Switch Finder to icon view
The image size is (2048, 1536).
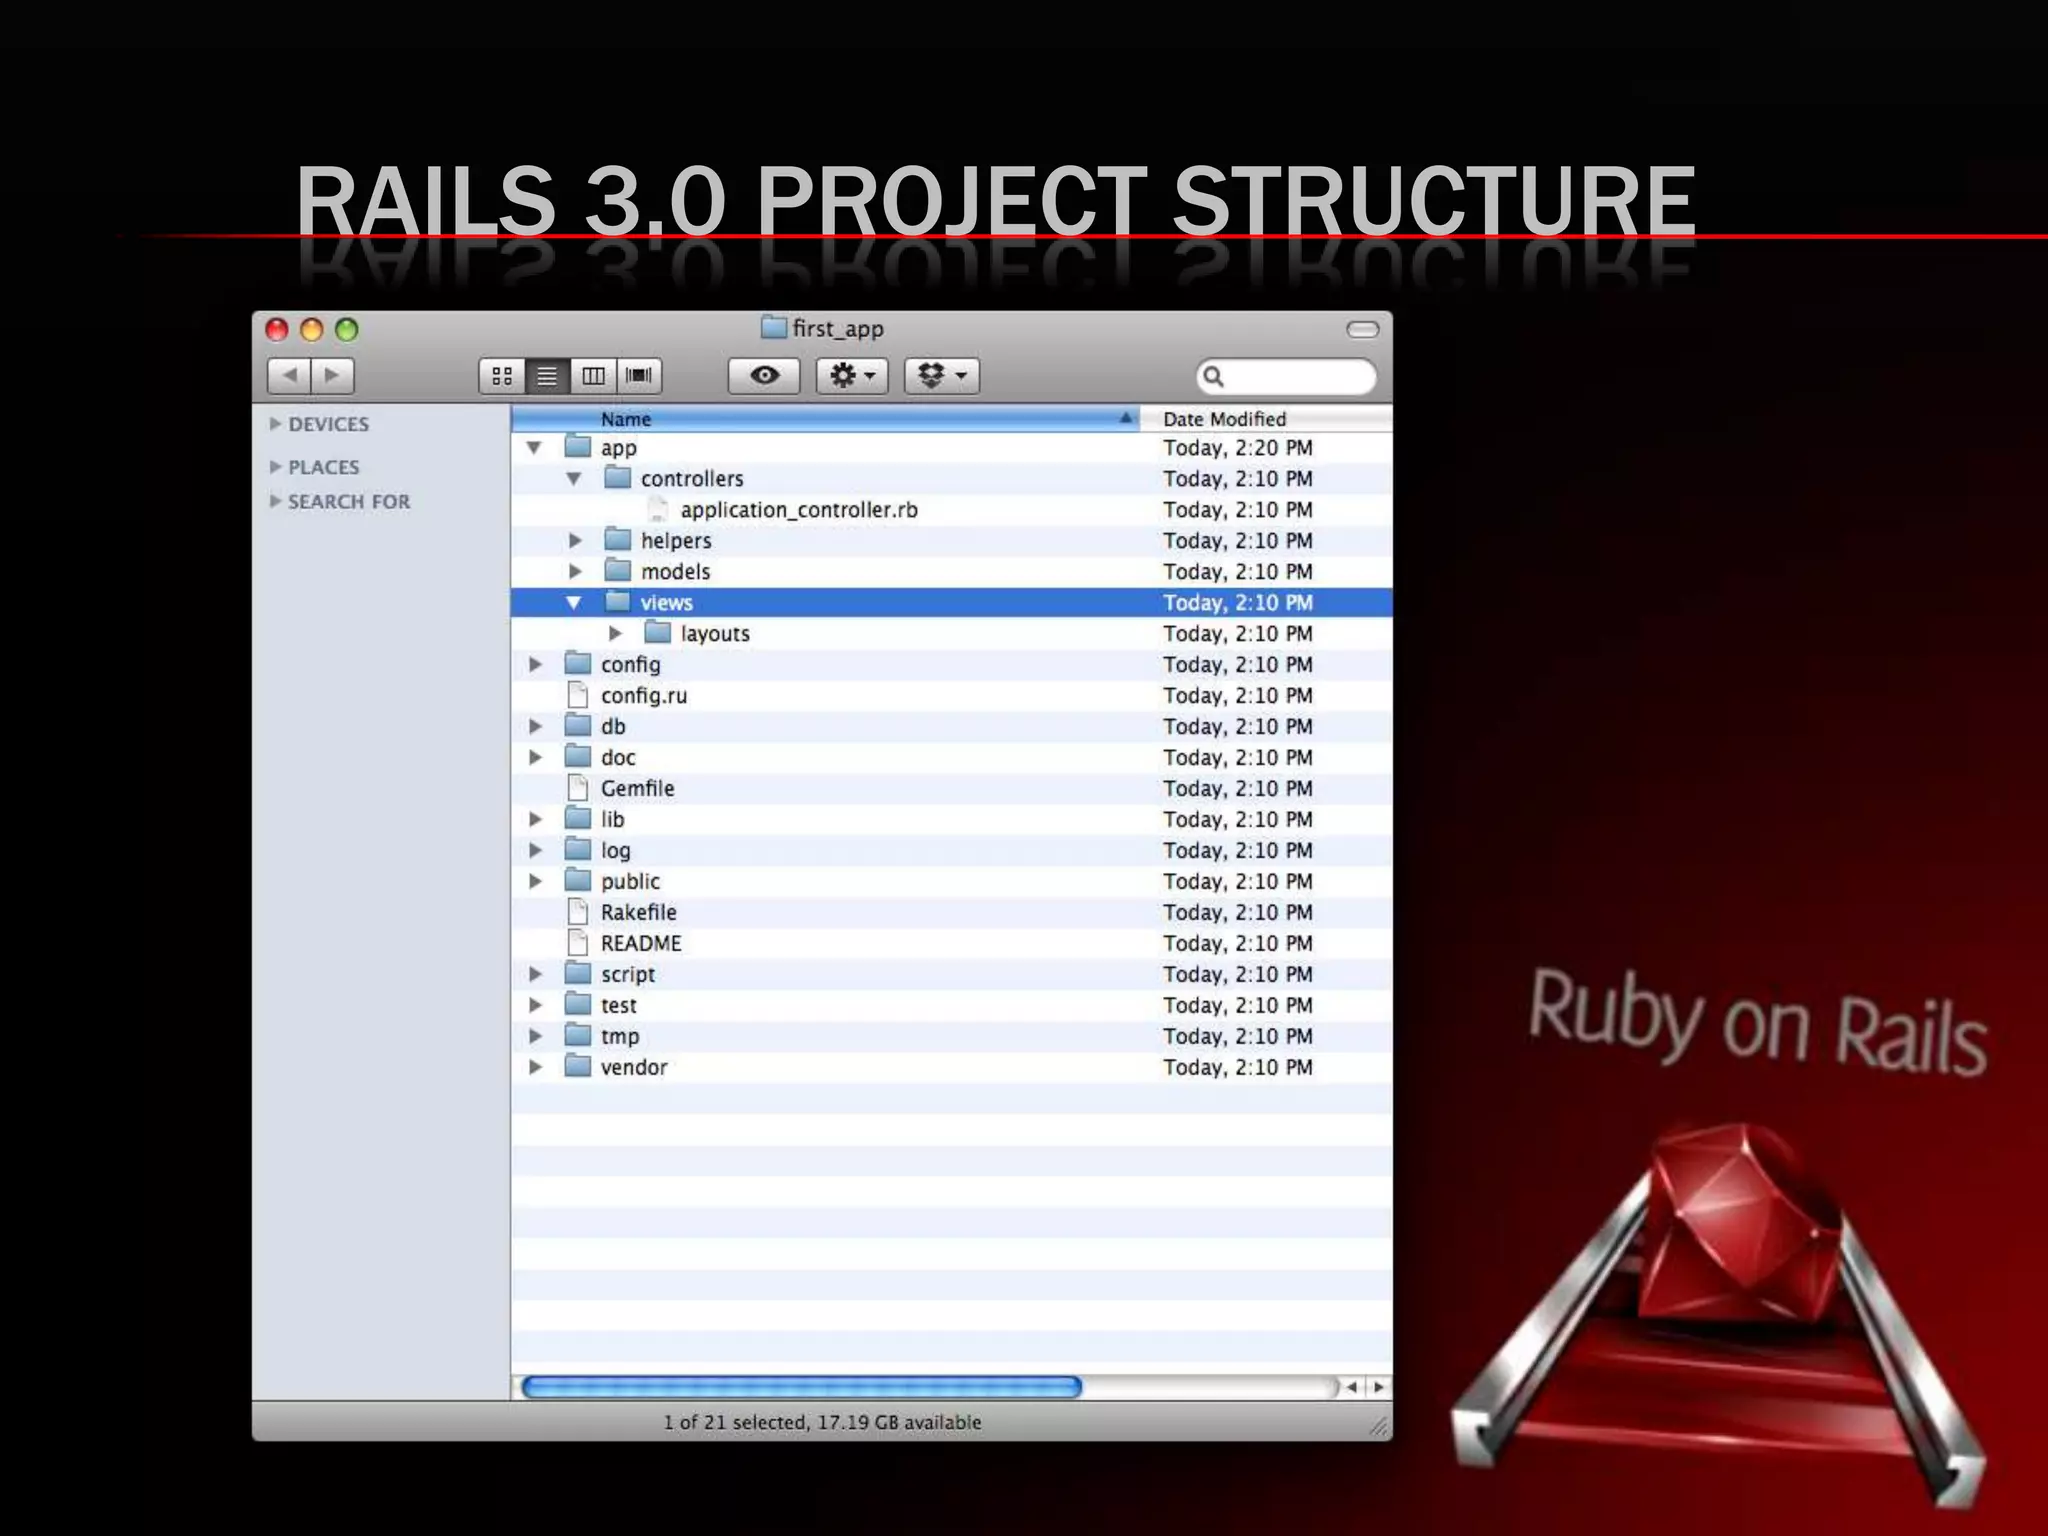[x=502, y=376]
